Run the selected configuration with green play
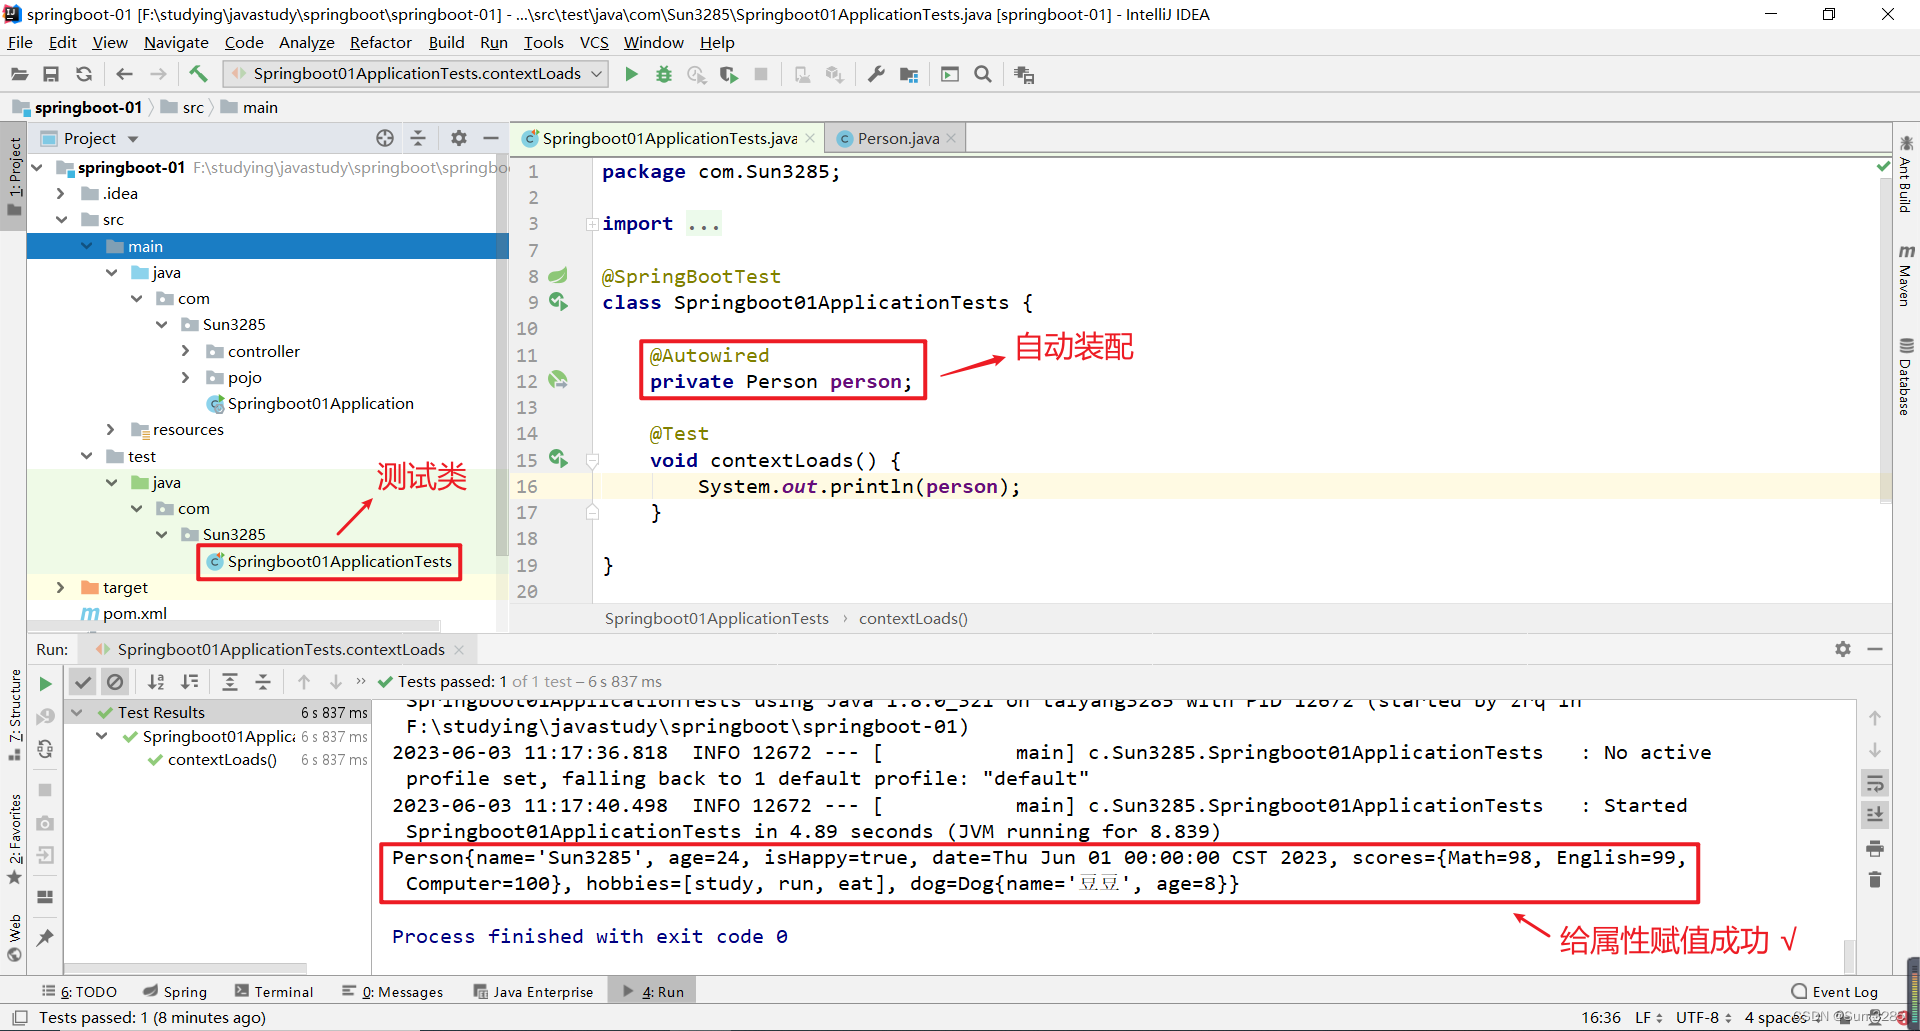The width and height of the screenshot is (1920, 1031). 631,74
